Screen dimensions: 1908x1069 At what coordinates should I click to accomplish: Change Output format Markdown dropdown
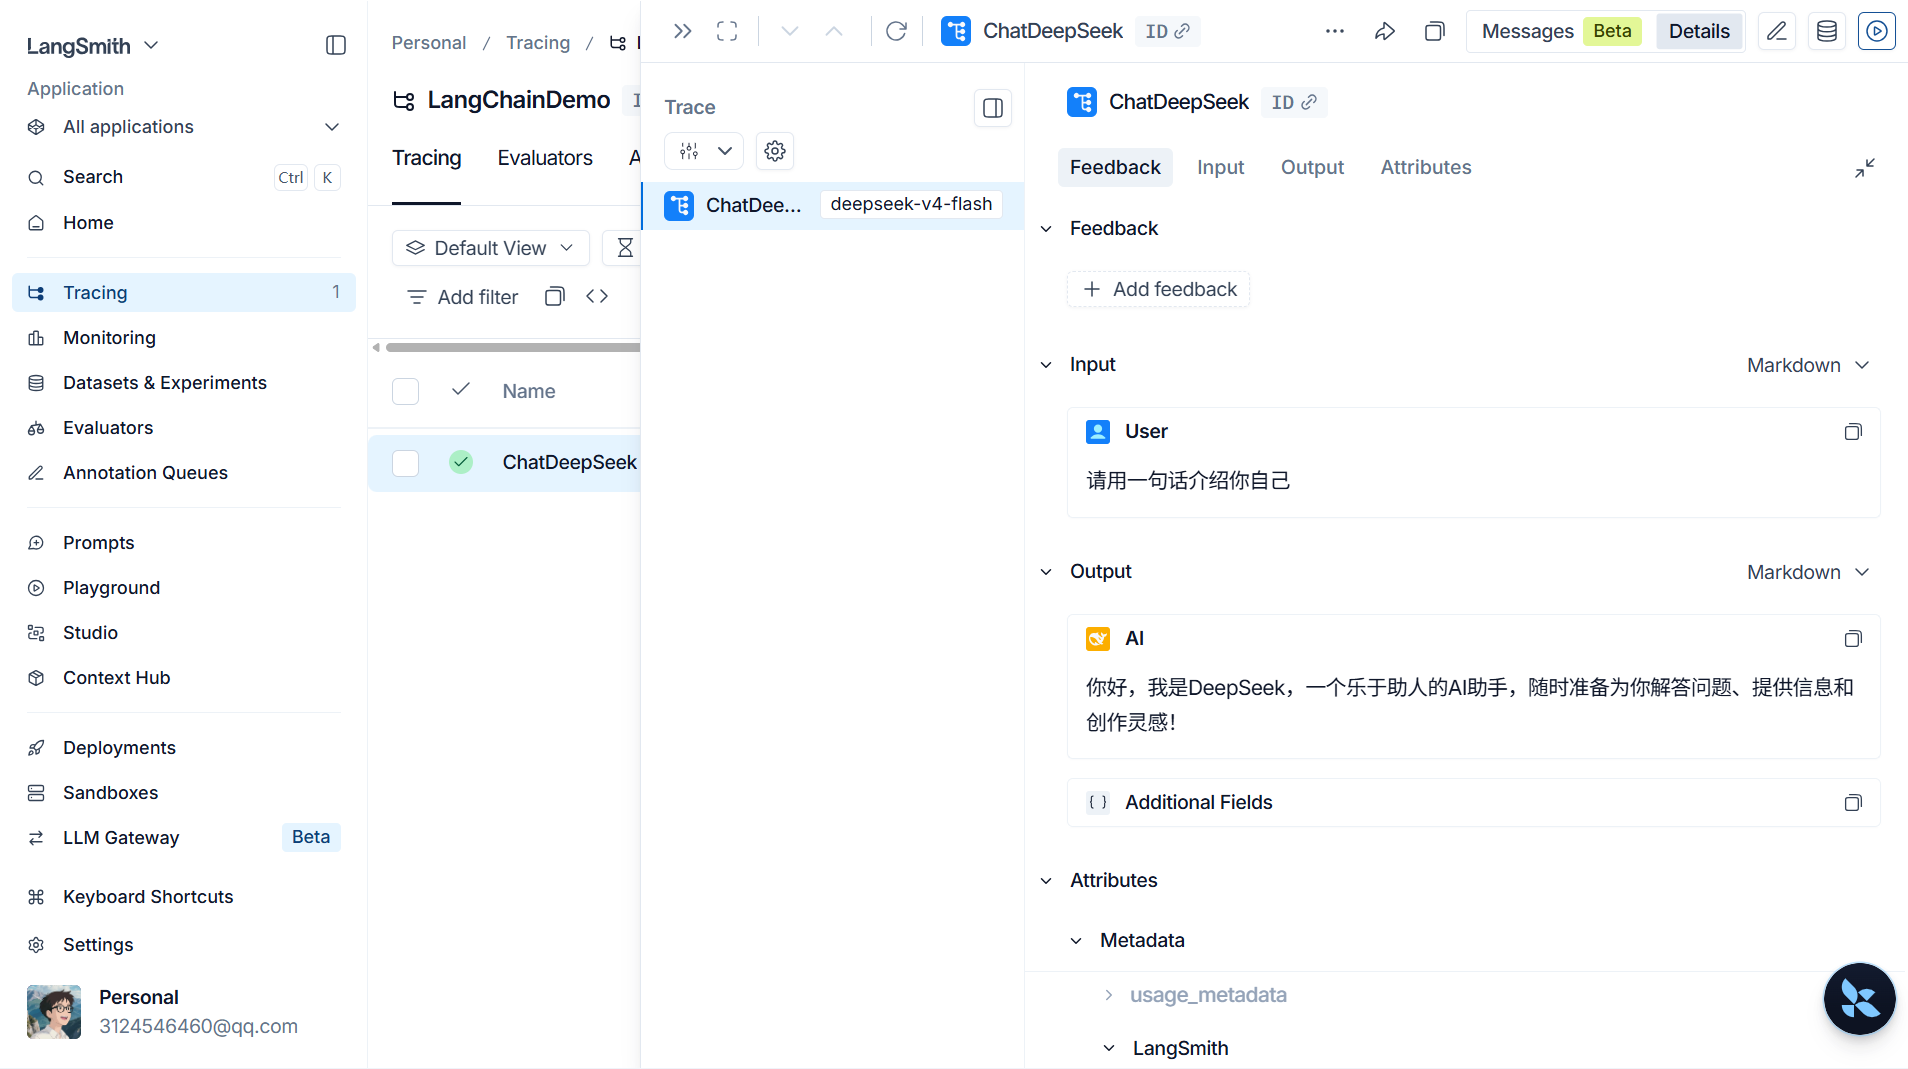1808,572
